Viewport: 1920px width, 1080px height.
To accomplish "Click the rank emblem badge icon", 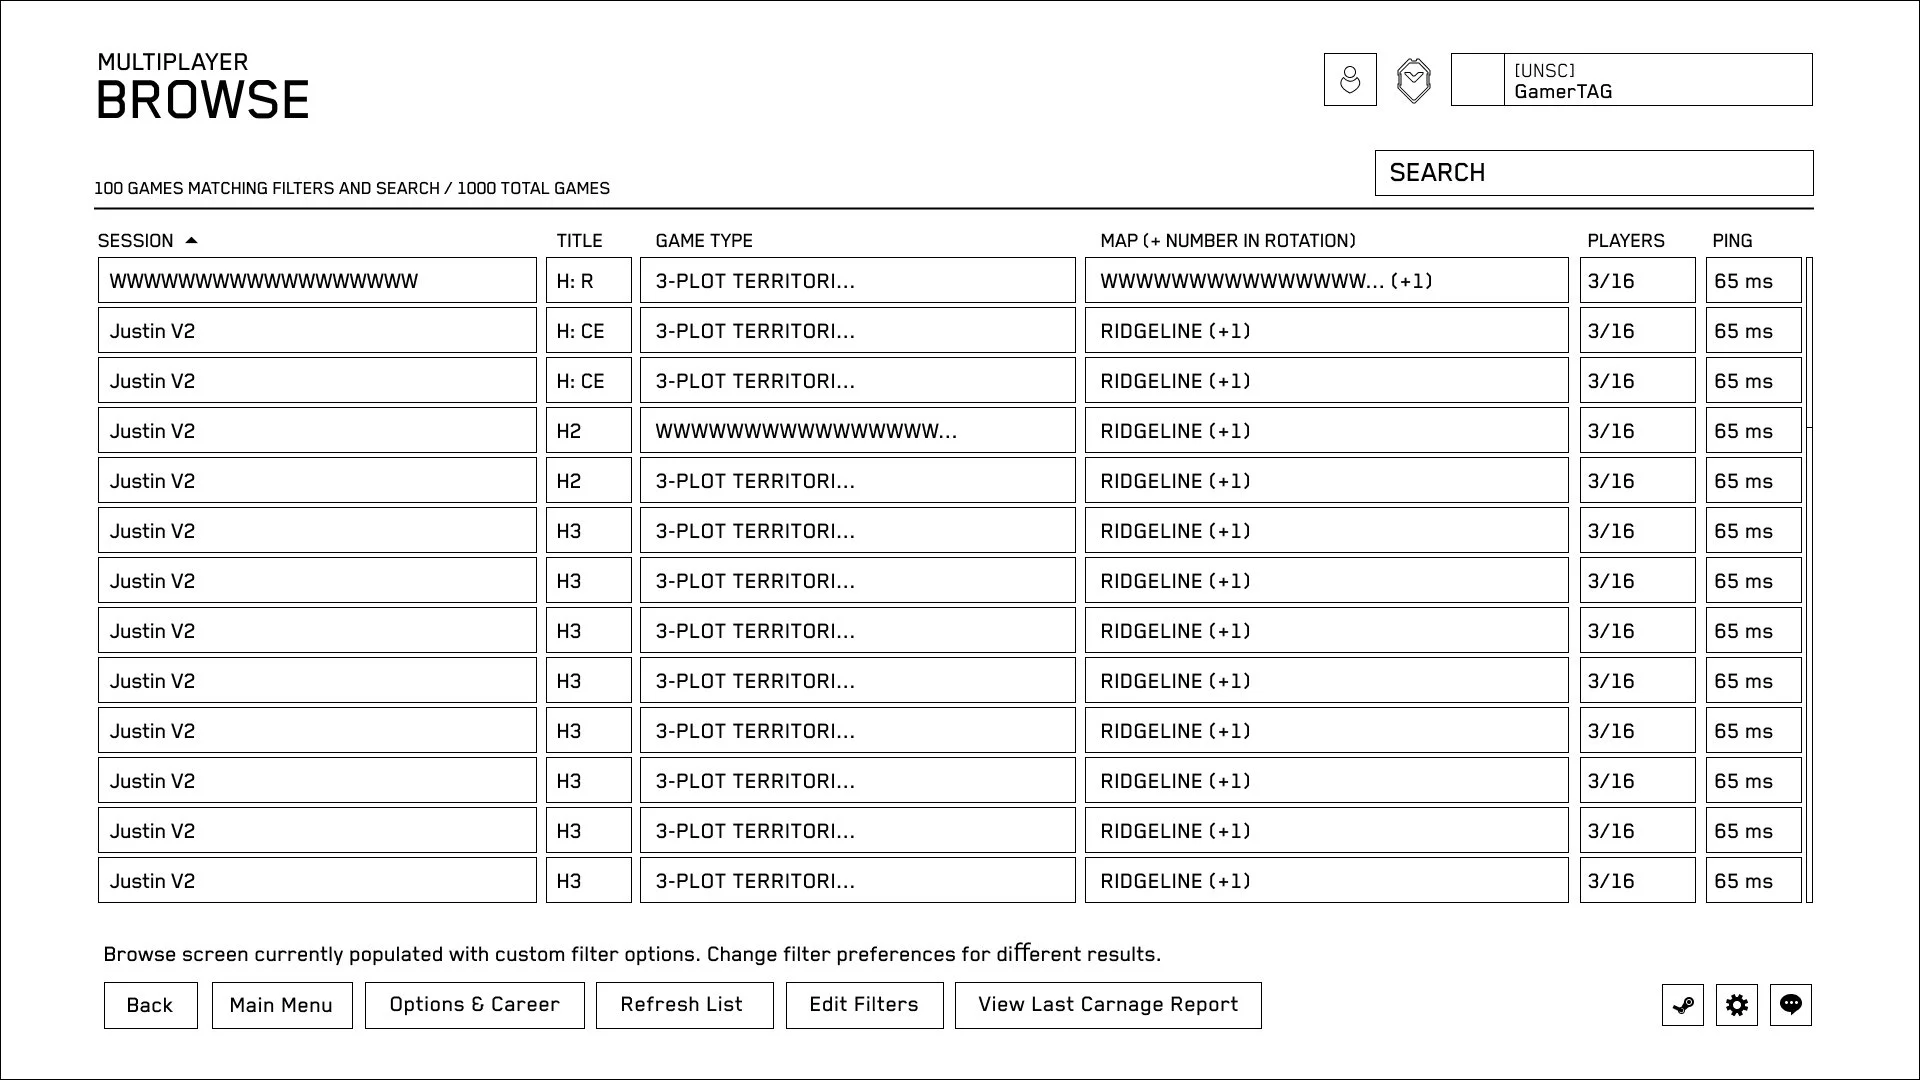I will tap(1413, 80).
